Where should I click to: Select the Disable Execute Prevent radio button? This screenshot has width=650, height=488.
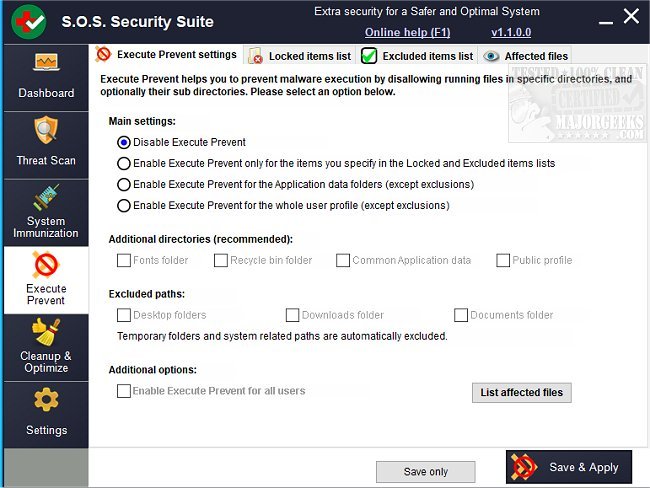(x=124, y=142)
